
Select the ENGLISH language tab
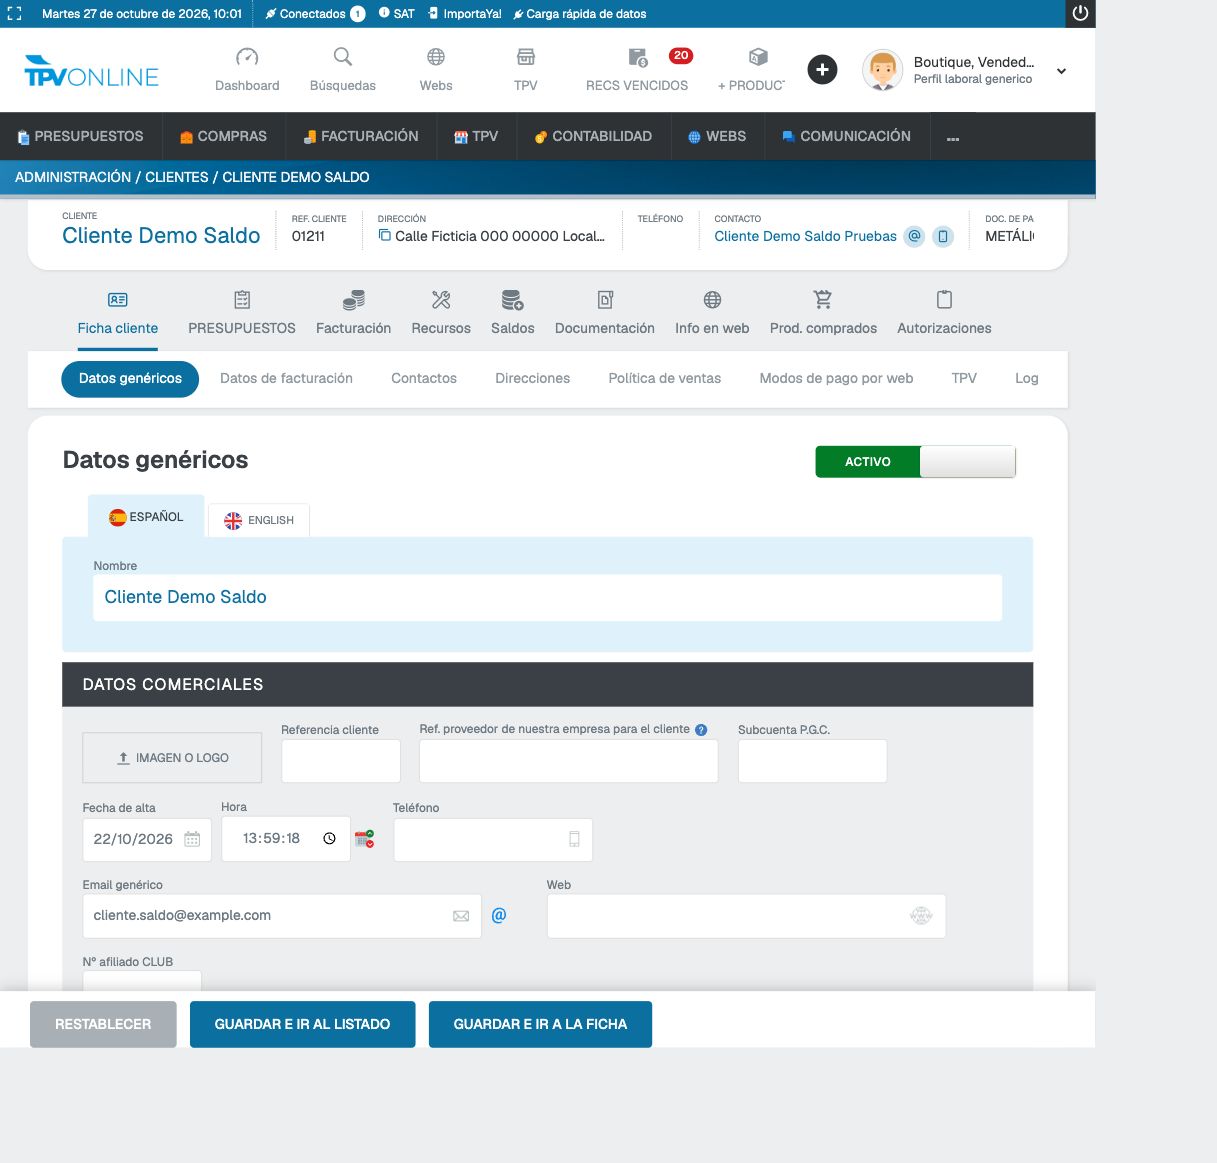point(259,520)
